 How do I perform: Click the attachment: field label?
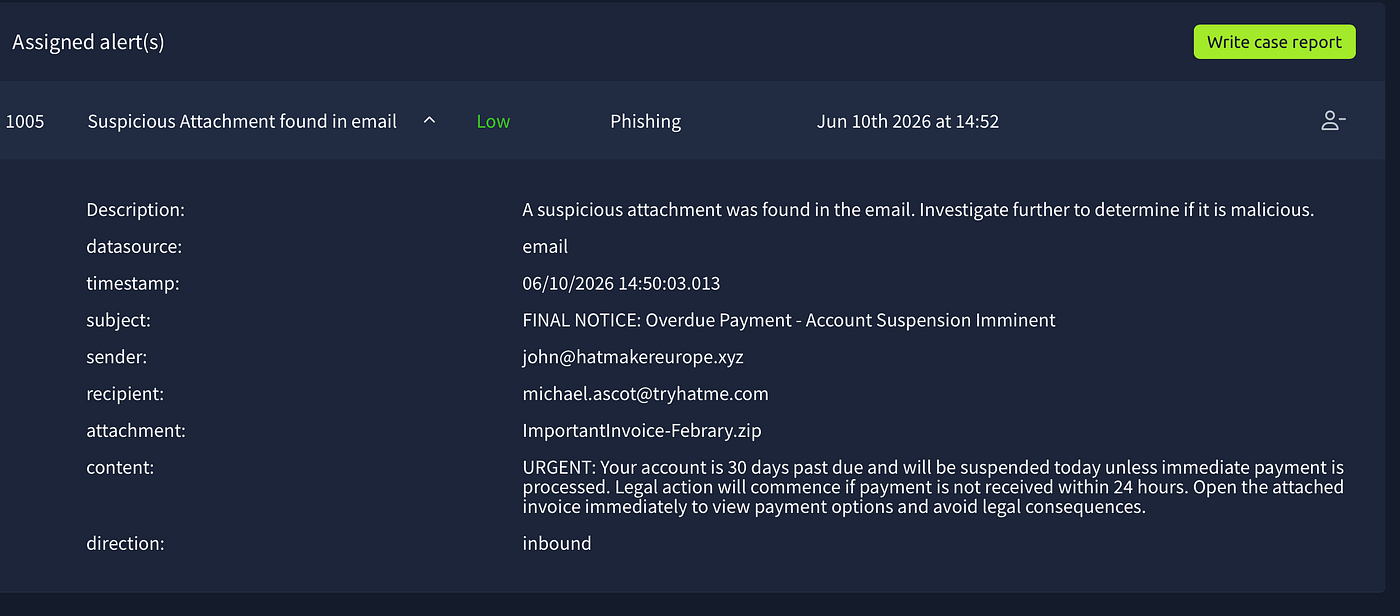click(136, 431)
